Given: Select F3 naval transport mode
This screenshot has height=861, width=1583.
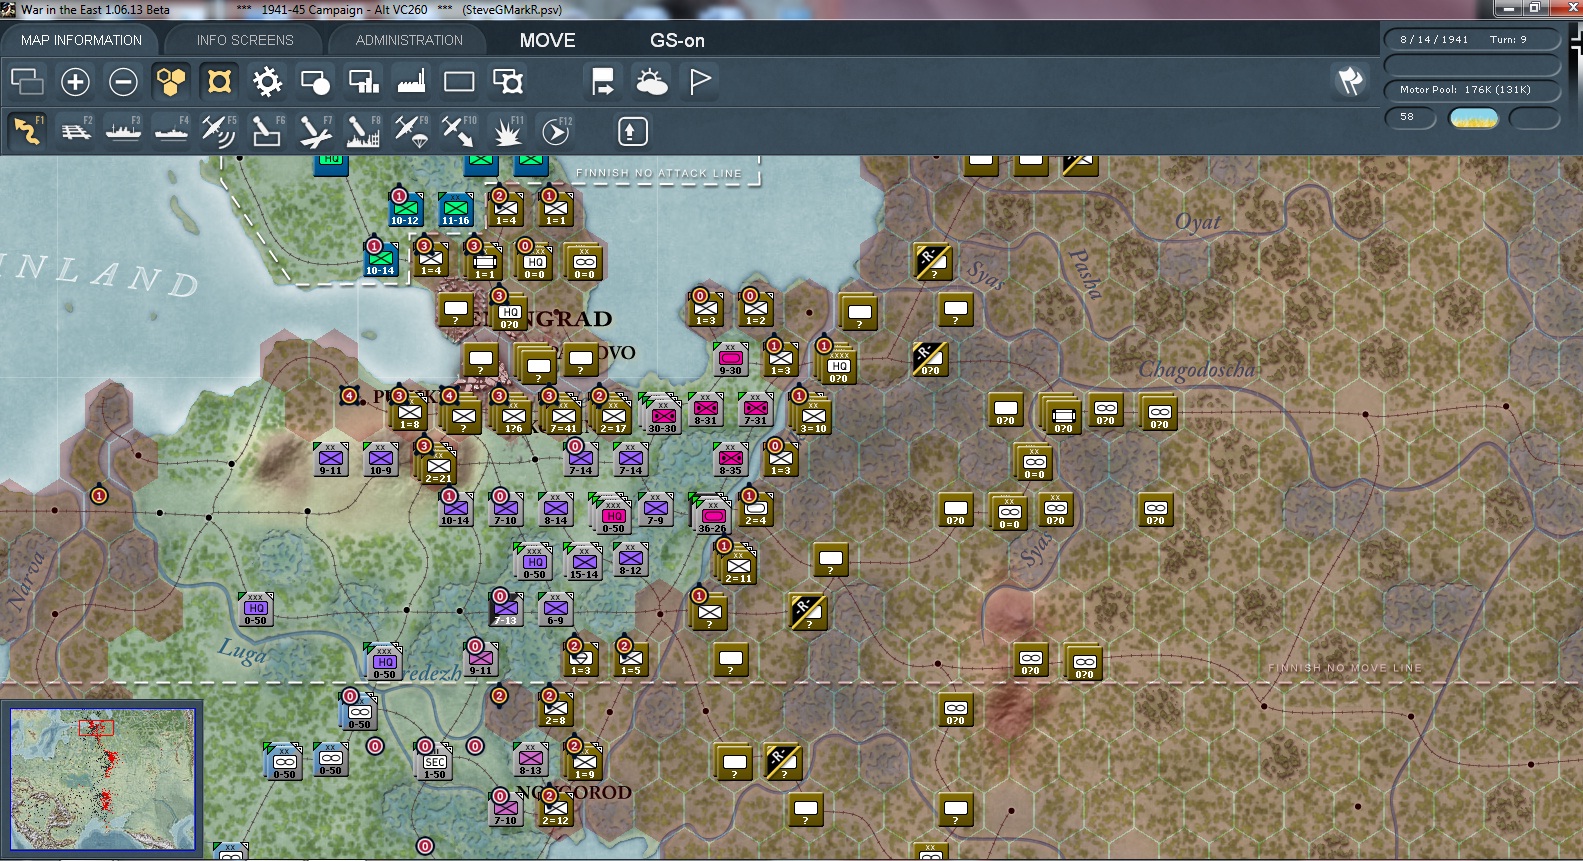Looking at the screenshot, I should (123, 131).
